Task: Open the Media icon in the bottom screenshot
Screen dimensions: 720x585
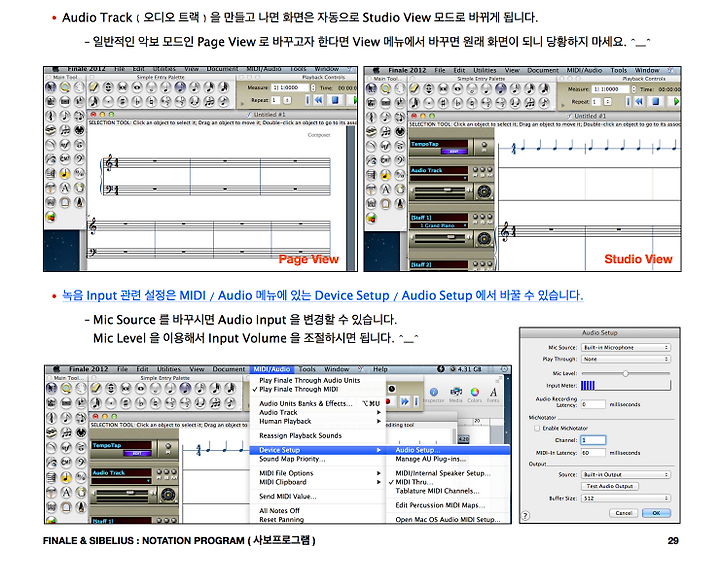Action: 456,394
